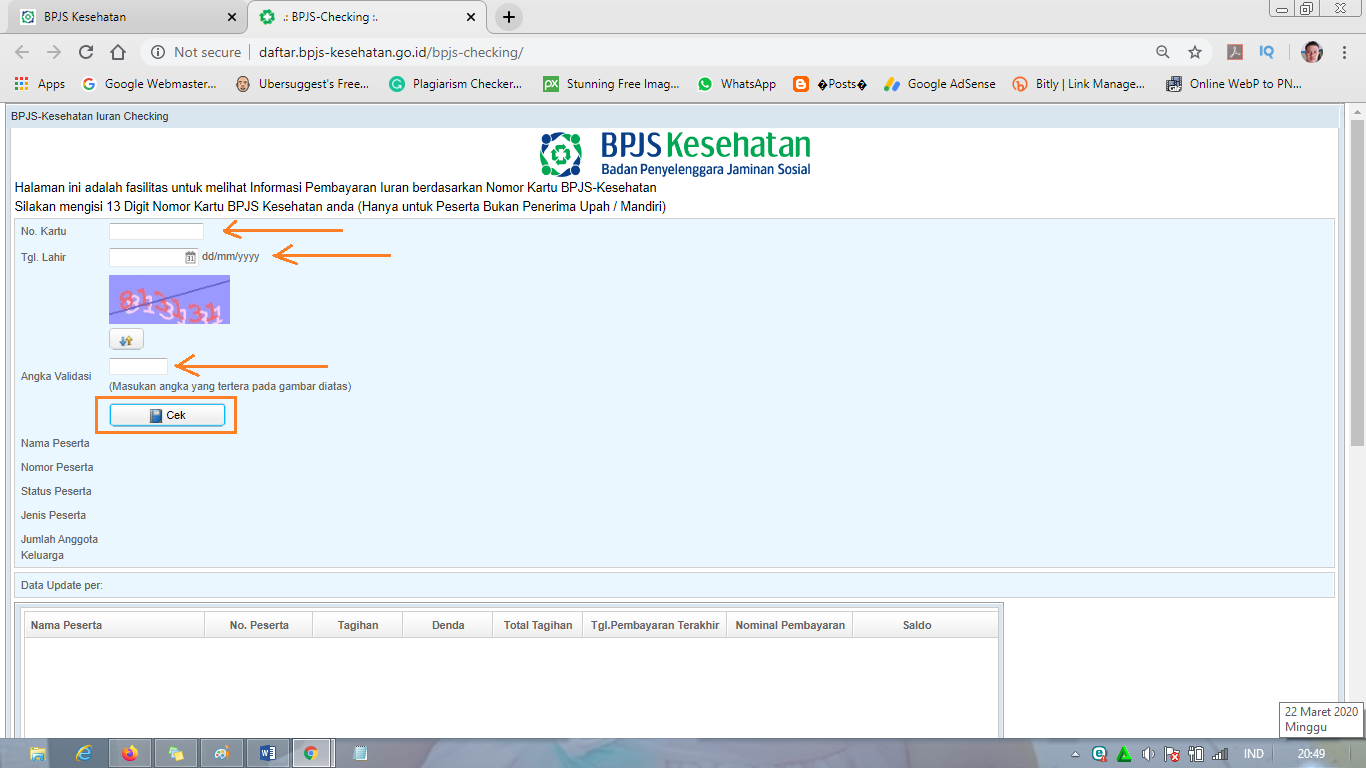This screenshot has width=1366, height=768.
Task: Bookmark this page with star icon
Action: (x=1194, y=52)
